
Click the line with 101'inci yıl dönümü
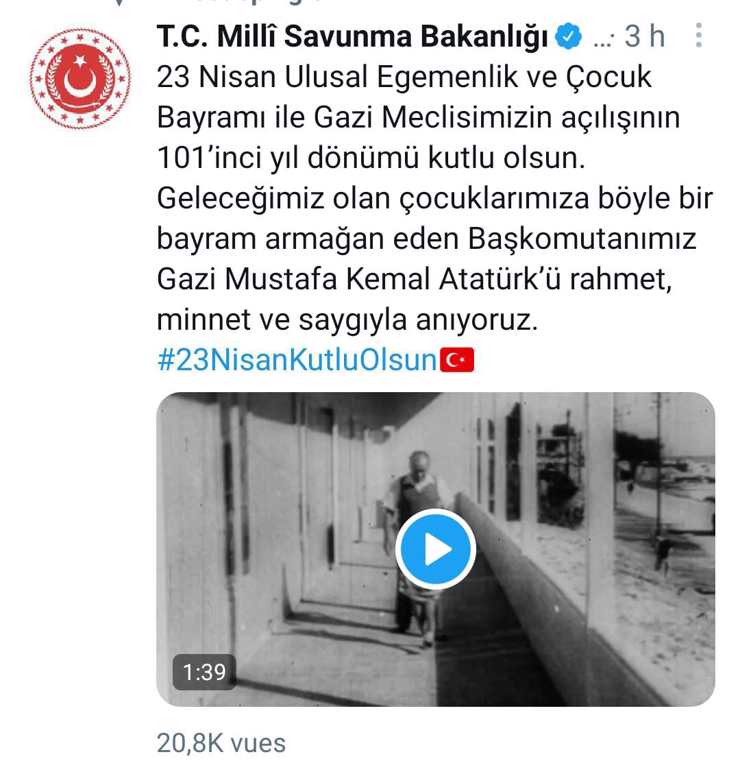(371, 158)
